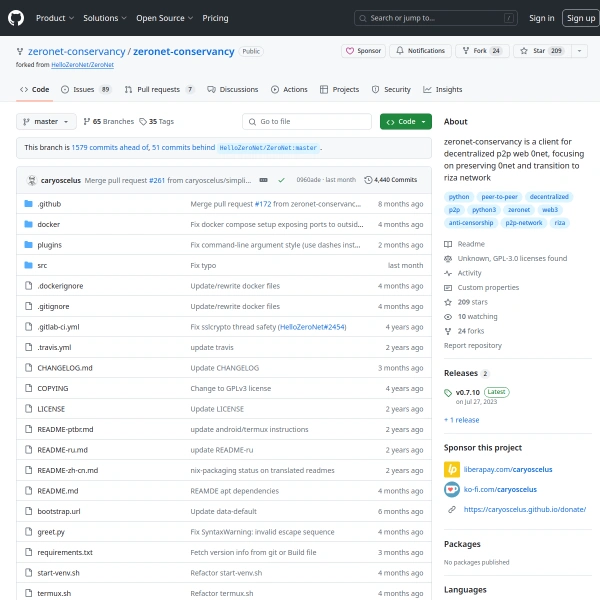Screen dimensions: 600x600
Task: Open the HelloZeroNet/ZeroNet forked-from link
Action: click(83, 65)
